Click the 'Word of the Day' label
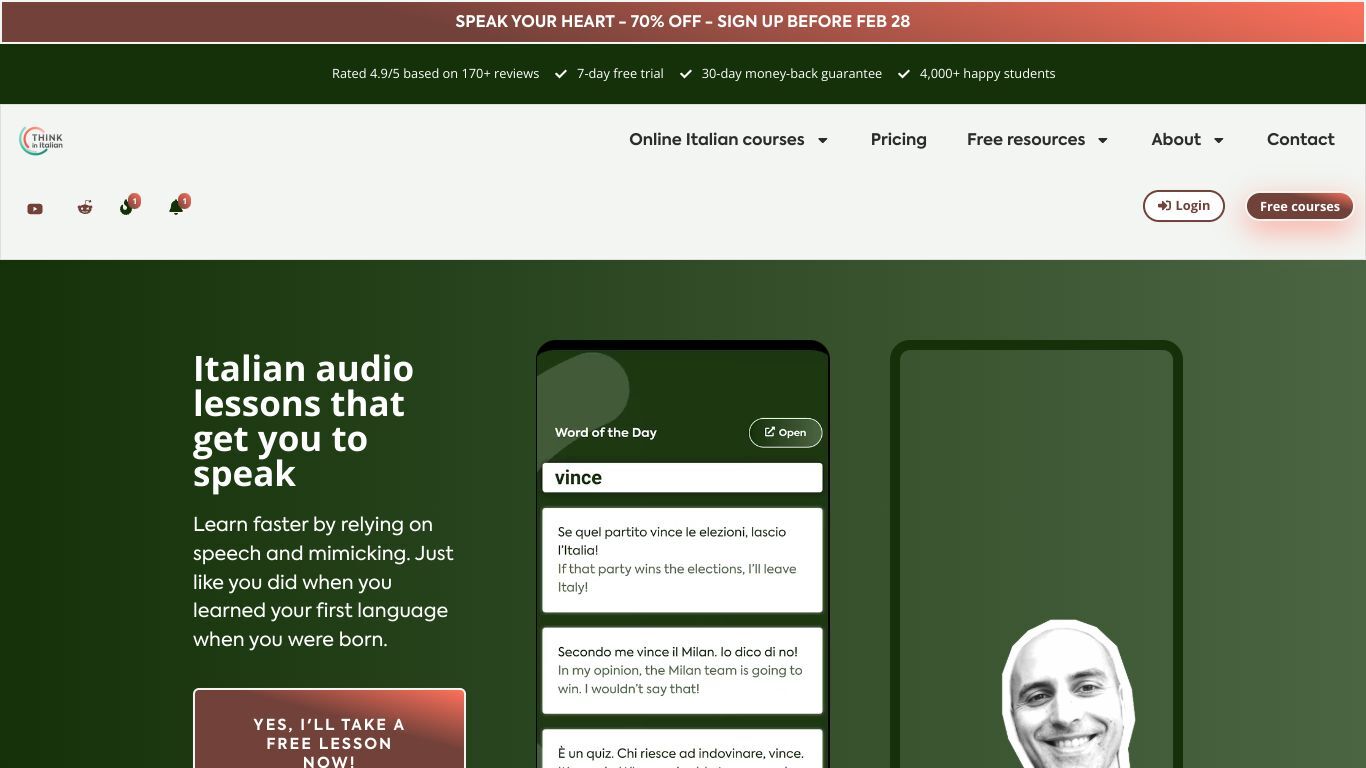This screenshot has width=1366, height=768. click(606, 433)
